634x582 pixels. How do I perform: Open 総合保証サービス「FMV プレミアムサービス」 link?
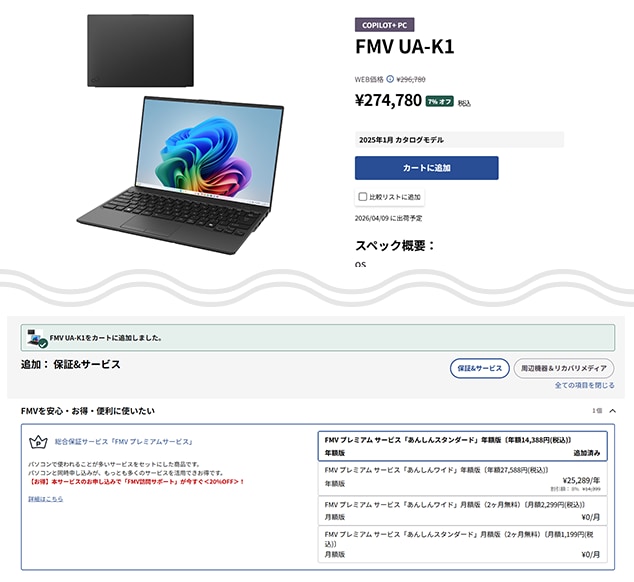[123, 442]
